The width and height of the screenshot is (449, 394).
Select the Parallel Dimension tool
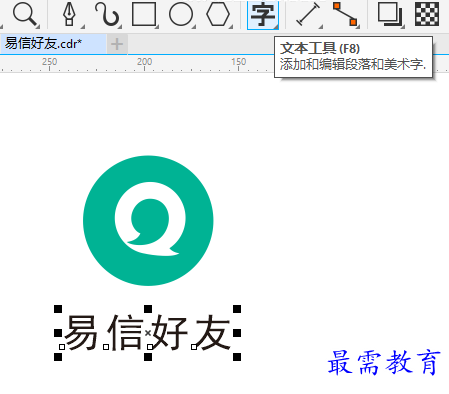pyautogui.click(x=309, y=15)
